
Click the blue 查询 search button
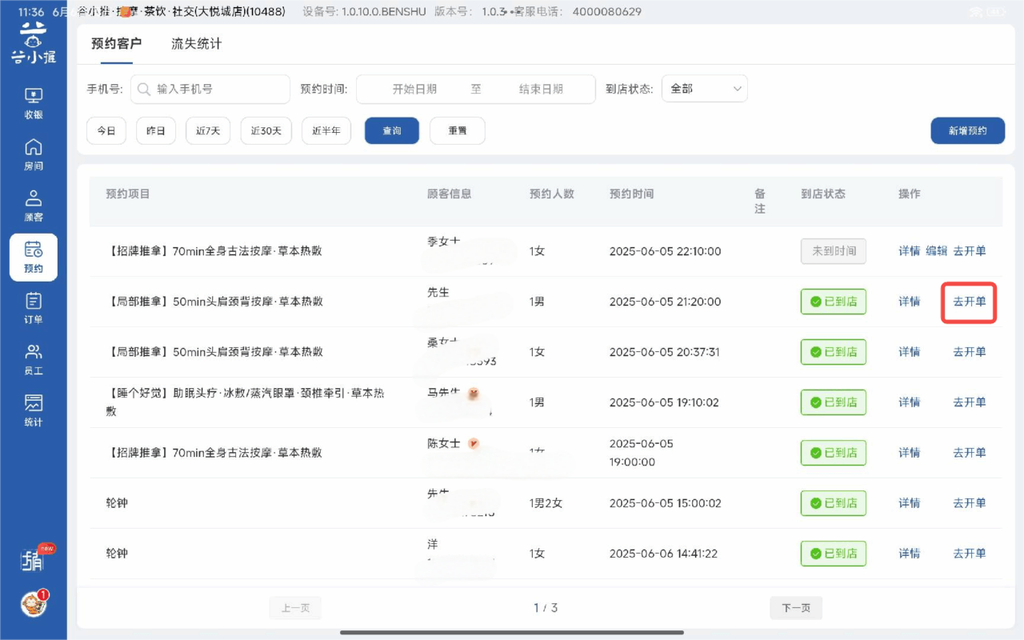pos(392,131)
